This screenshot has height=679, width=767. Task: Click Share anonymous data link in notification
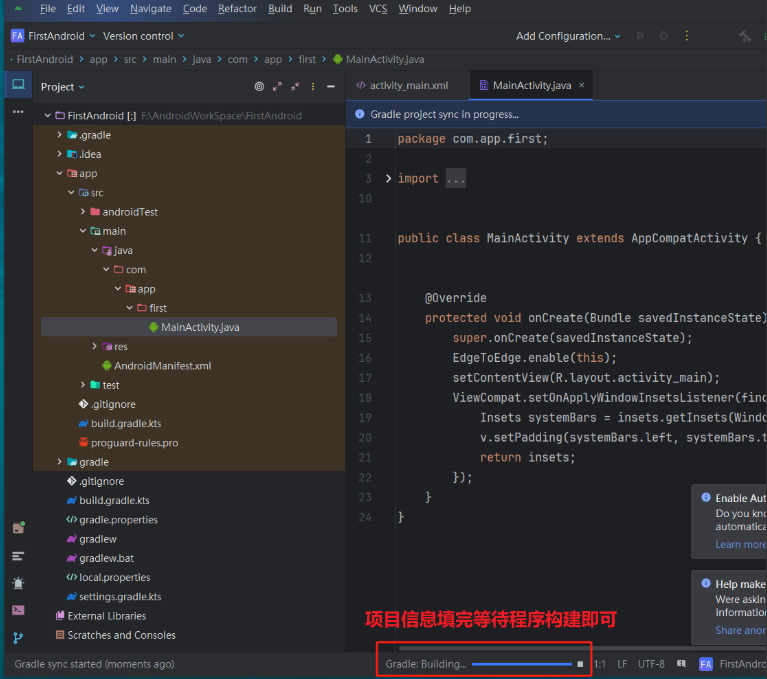(x=741, y=630)
